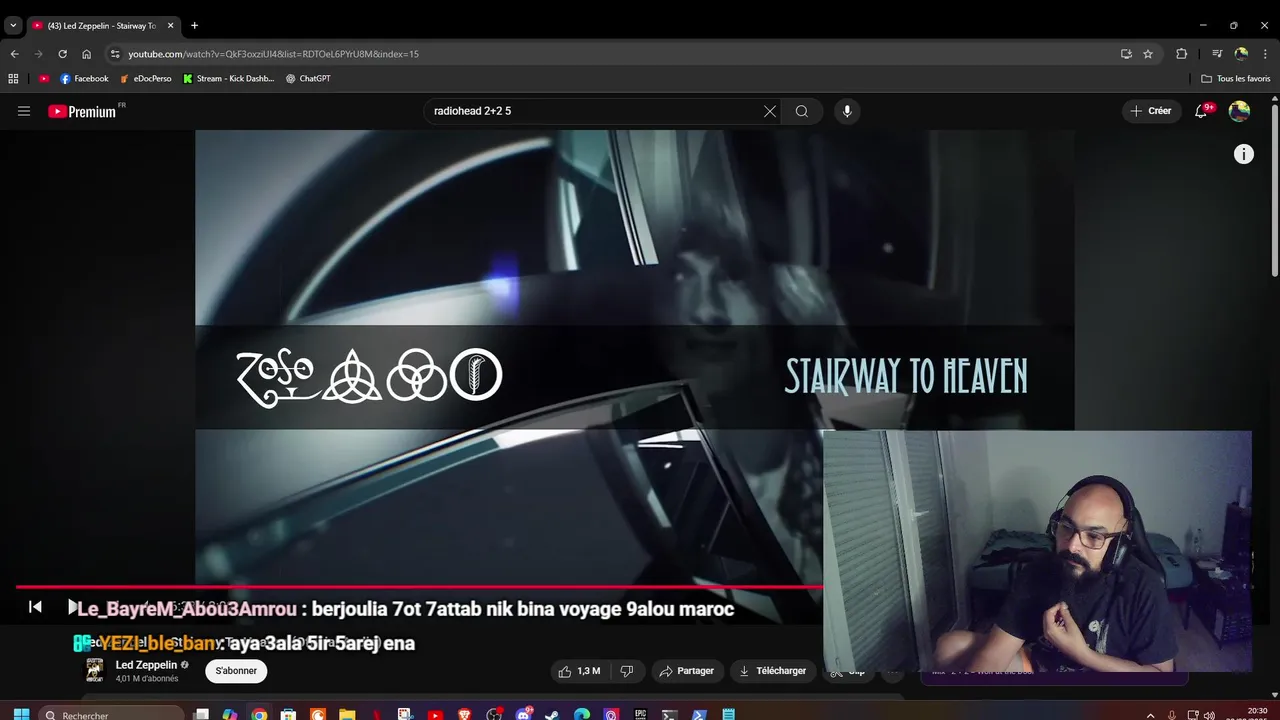Open apps grid in bookmarks bar
Viewport: 1280px width, 720px height.
13,78
